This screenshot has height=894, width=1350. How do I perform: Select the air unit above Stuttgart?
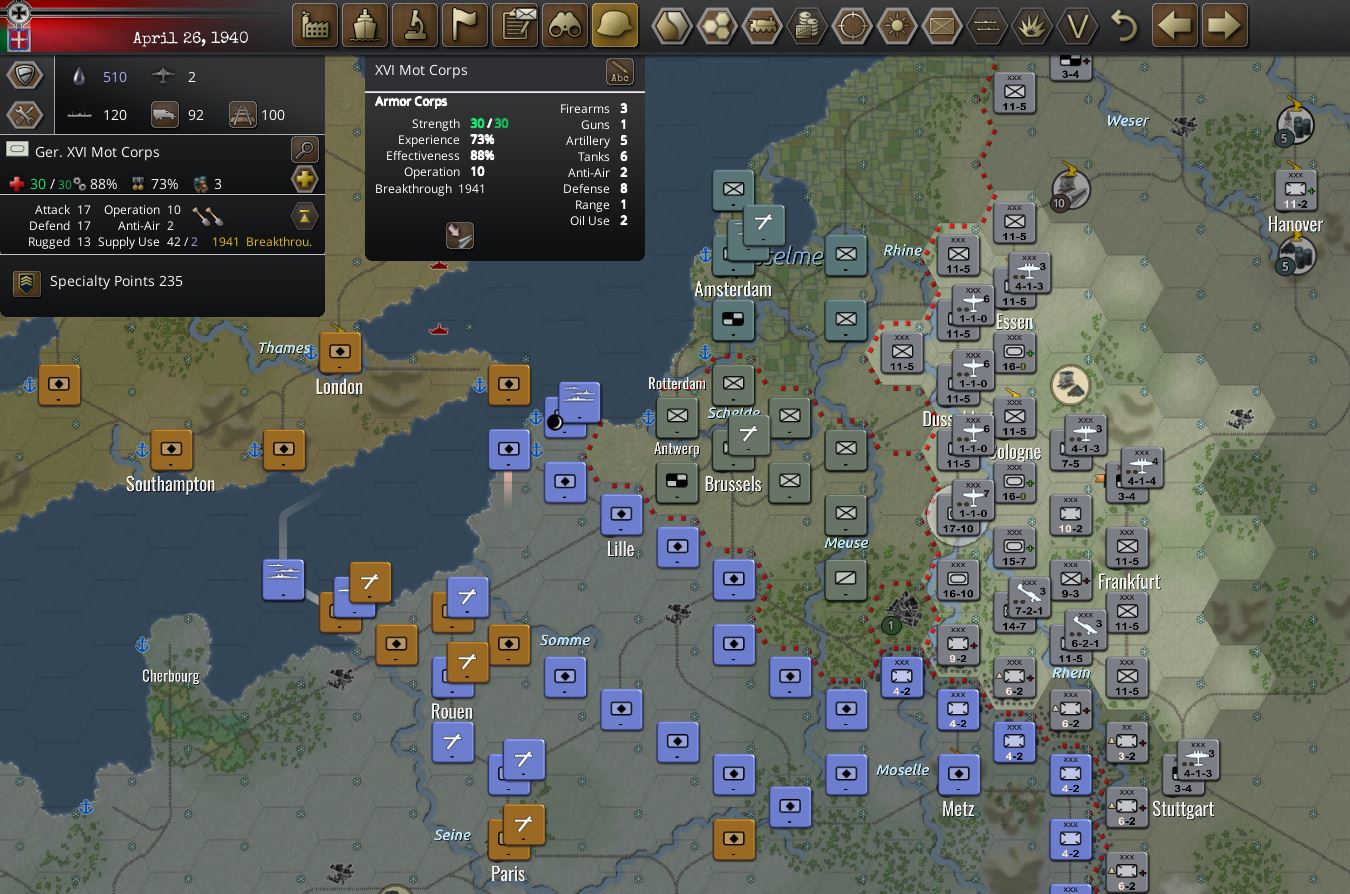point(1196,761)
